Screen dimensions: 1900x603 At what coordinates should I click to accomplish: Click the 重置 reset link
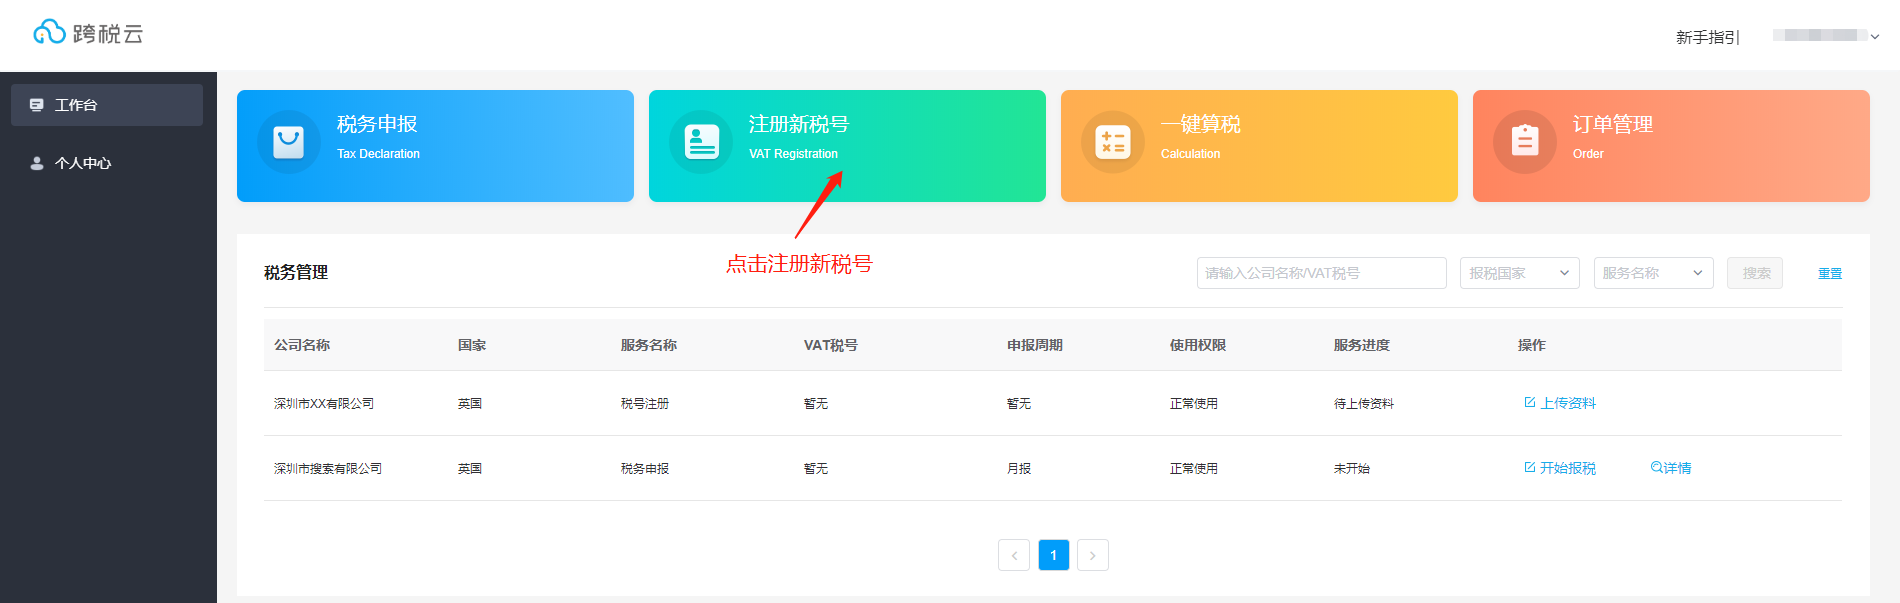[x=1830, y=273]
